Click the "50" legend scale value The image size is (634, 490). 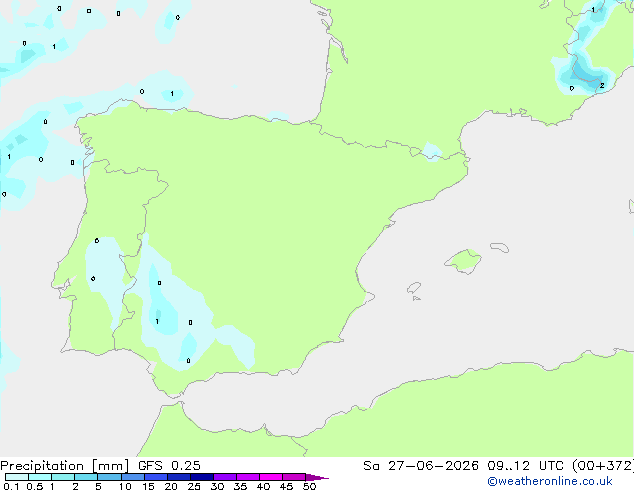309,486
